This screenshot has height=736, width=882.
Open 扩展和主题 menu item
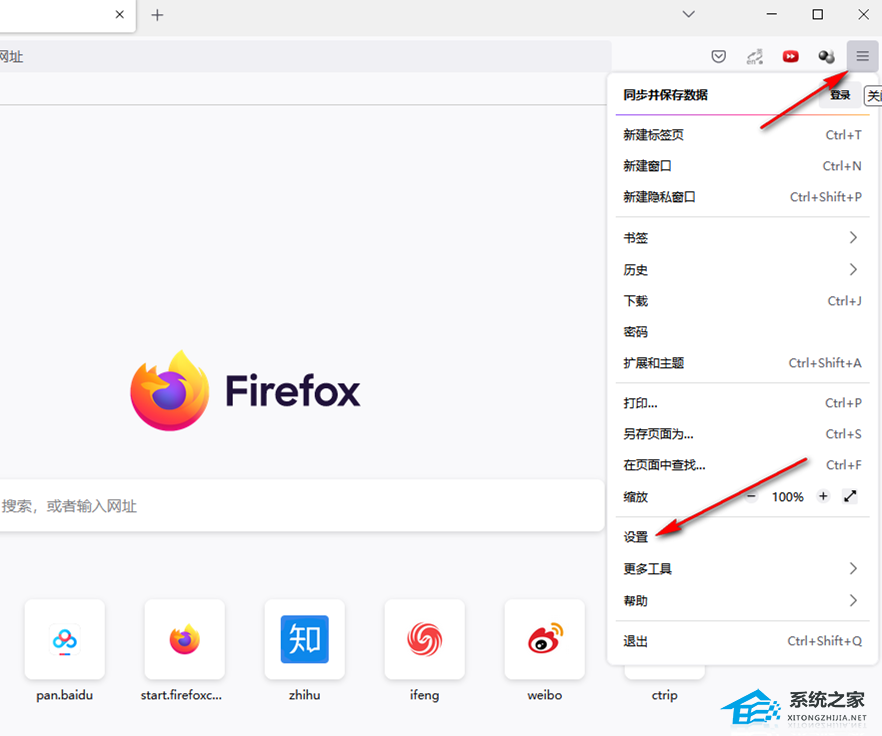click(x=742, y=363)
